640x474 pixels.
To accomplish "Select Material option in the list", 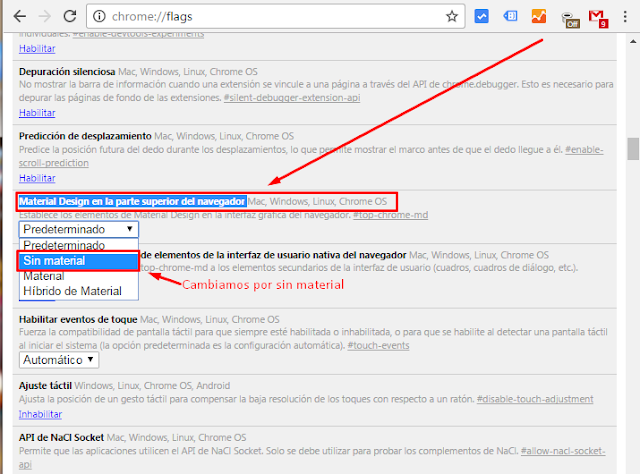I will click(x=78, y=276).
